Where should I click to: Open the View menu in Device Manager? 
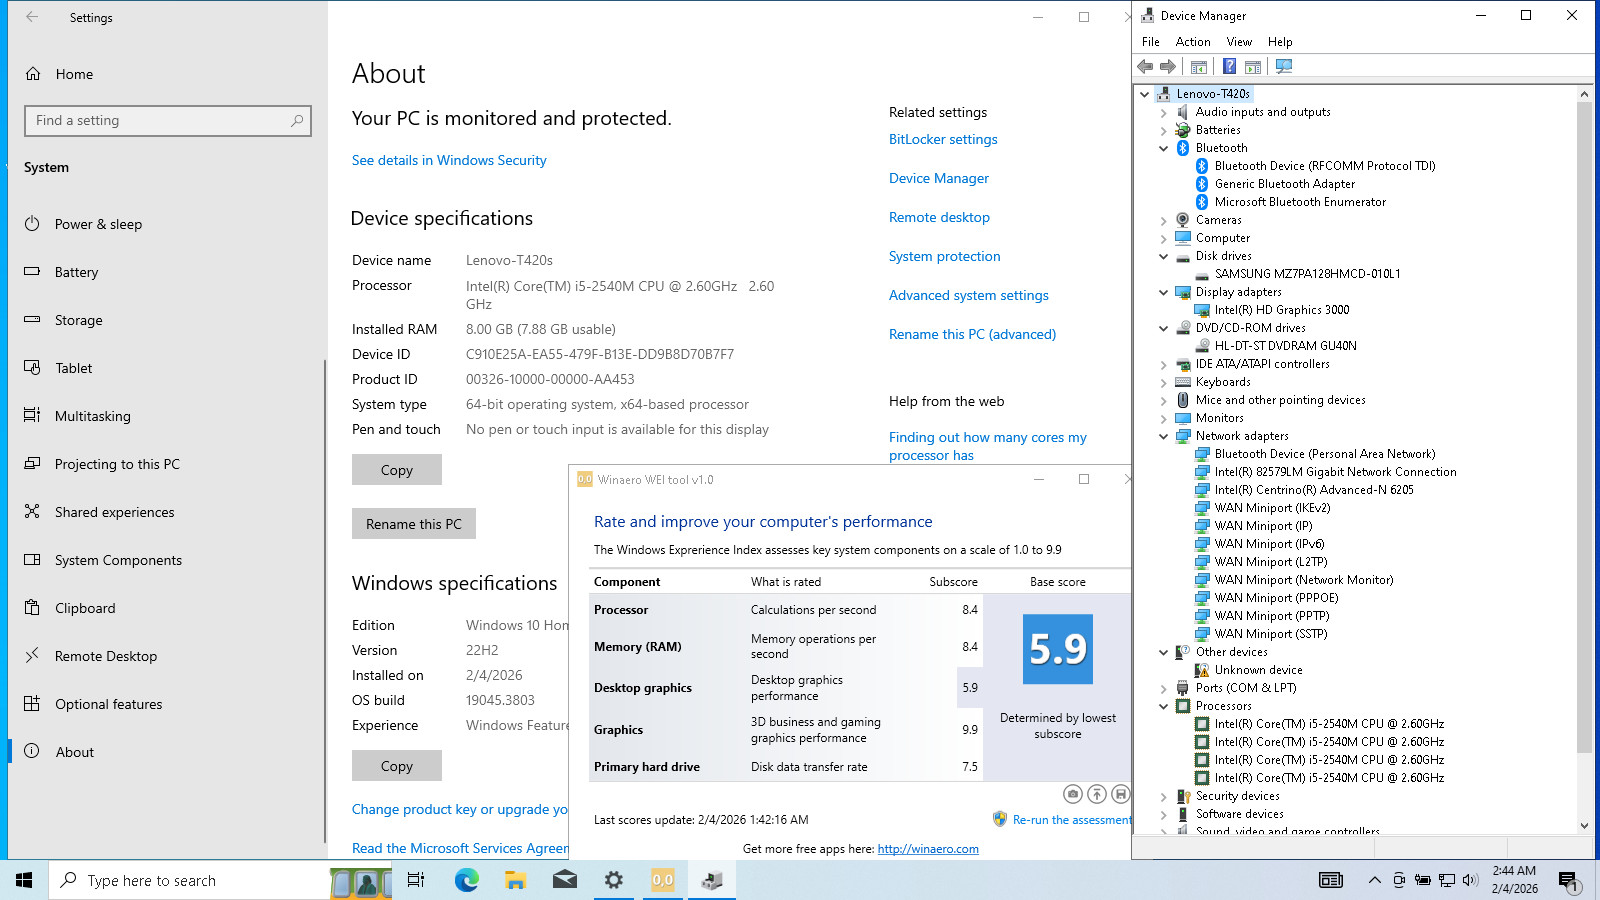[x=1239, y=42]
